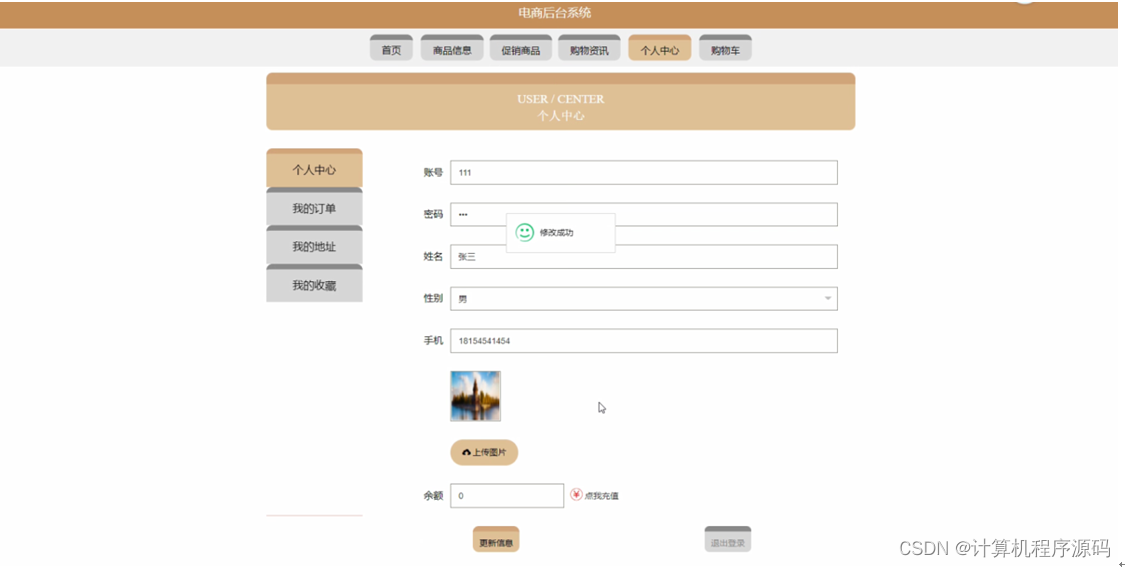This screenshot has width=1125, height=567.
Task: Focus the 账号 input field
Action: pos(644,172)
